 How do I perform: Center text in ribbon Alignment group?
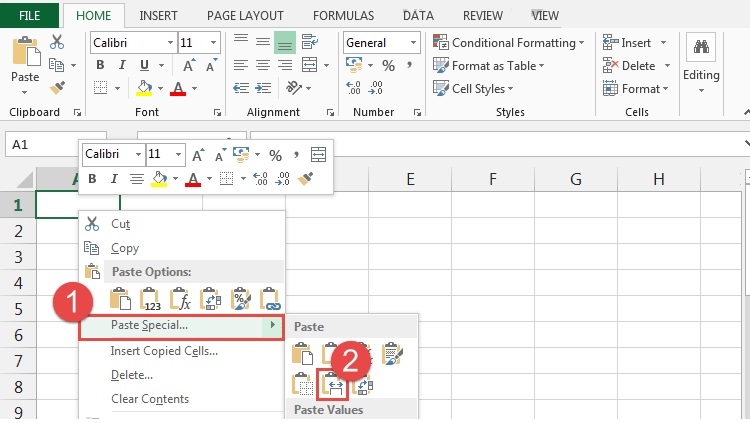point(263,65)
